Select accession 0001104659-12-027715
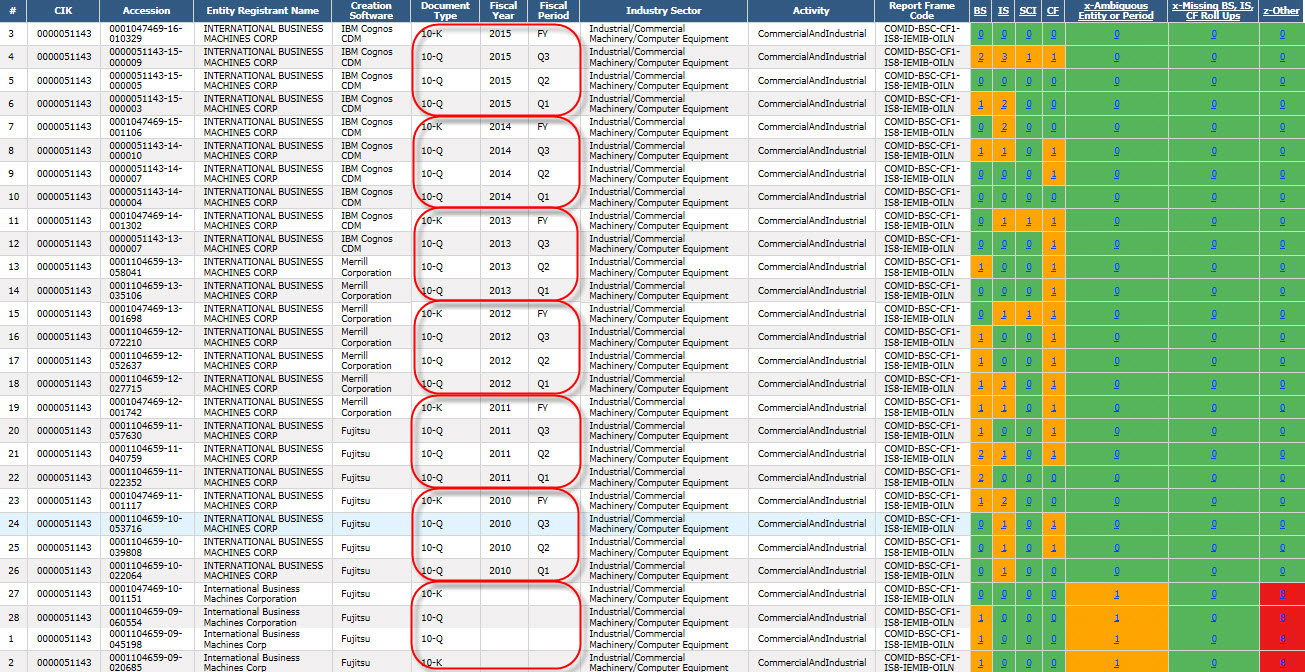This screenshot has height=672, width=1305. 146,384
